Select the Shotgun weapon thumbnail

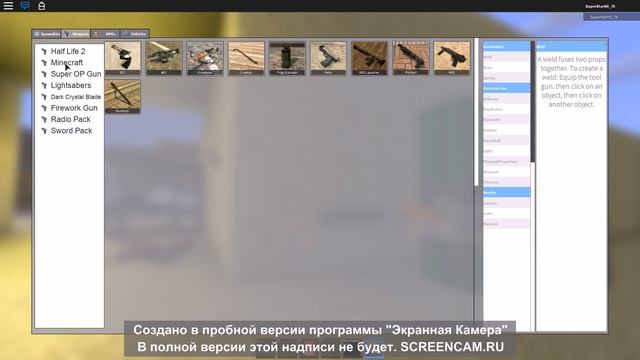[411, 58]
